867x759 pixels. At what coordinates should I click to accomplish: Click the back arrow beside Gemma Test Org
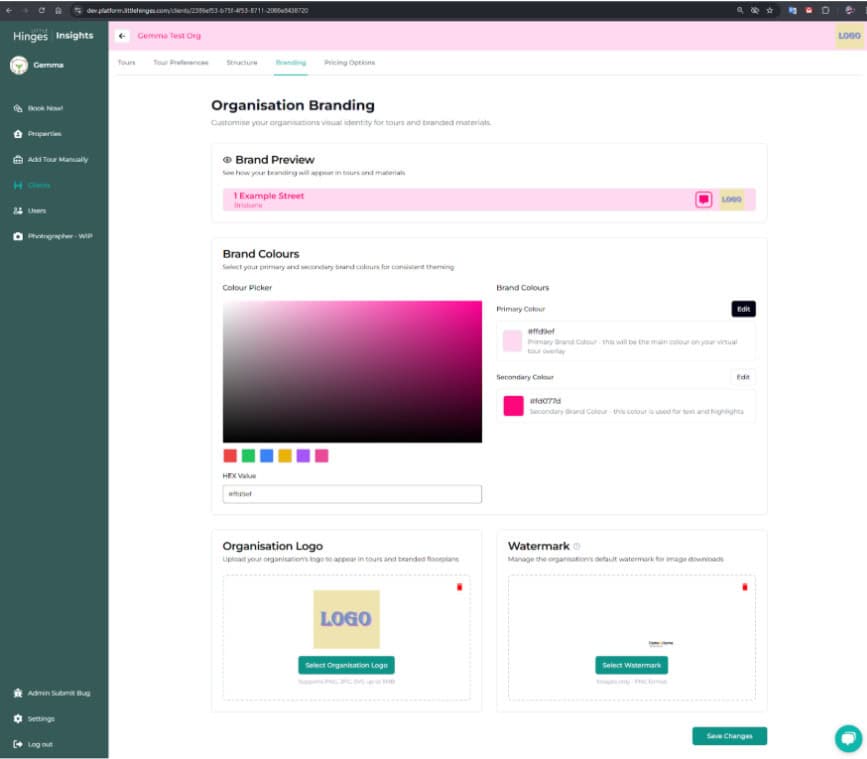point(122,34)
